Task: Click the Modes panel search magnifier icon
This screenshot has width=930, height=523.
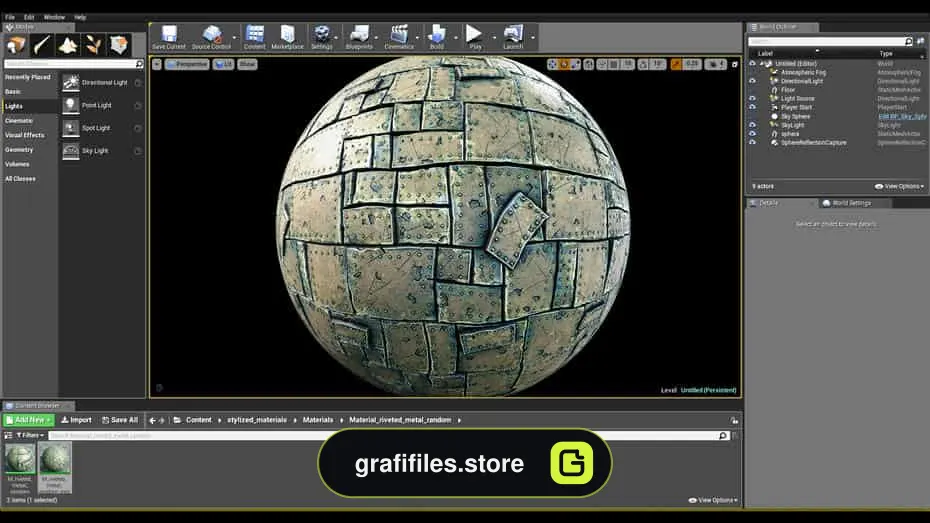Action: coord(139,63)
